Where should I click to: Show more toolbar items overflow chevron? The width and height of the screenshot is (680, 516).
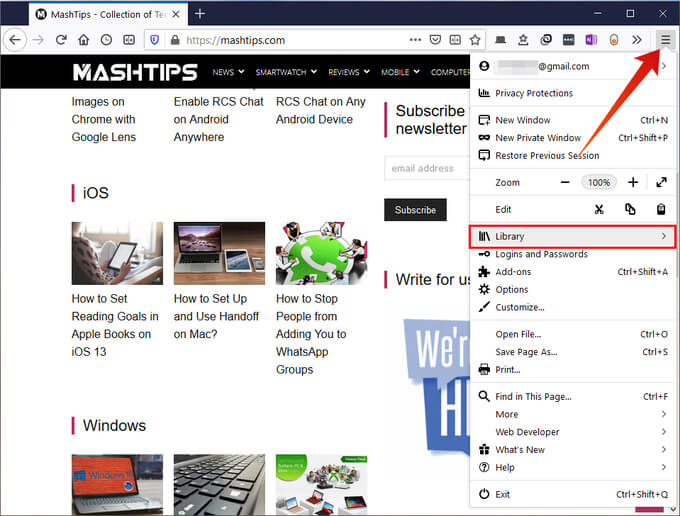click(x=637, y=40)
